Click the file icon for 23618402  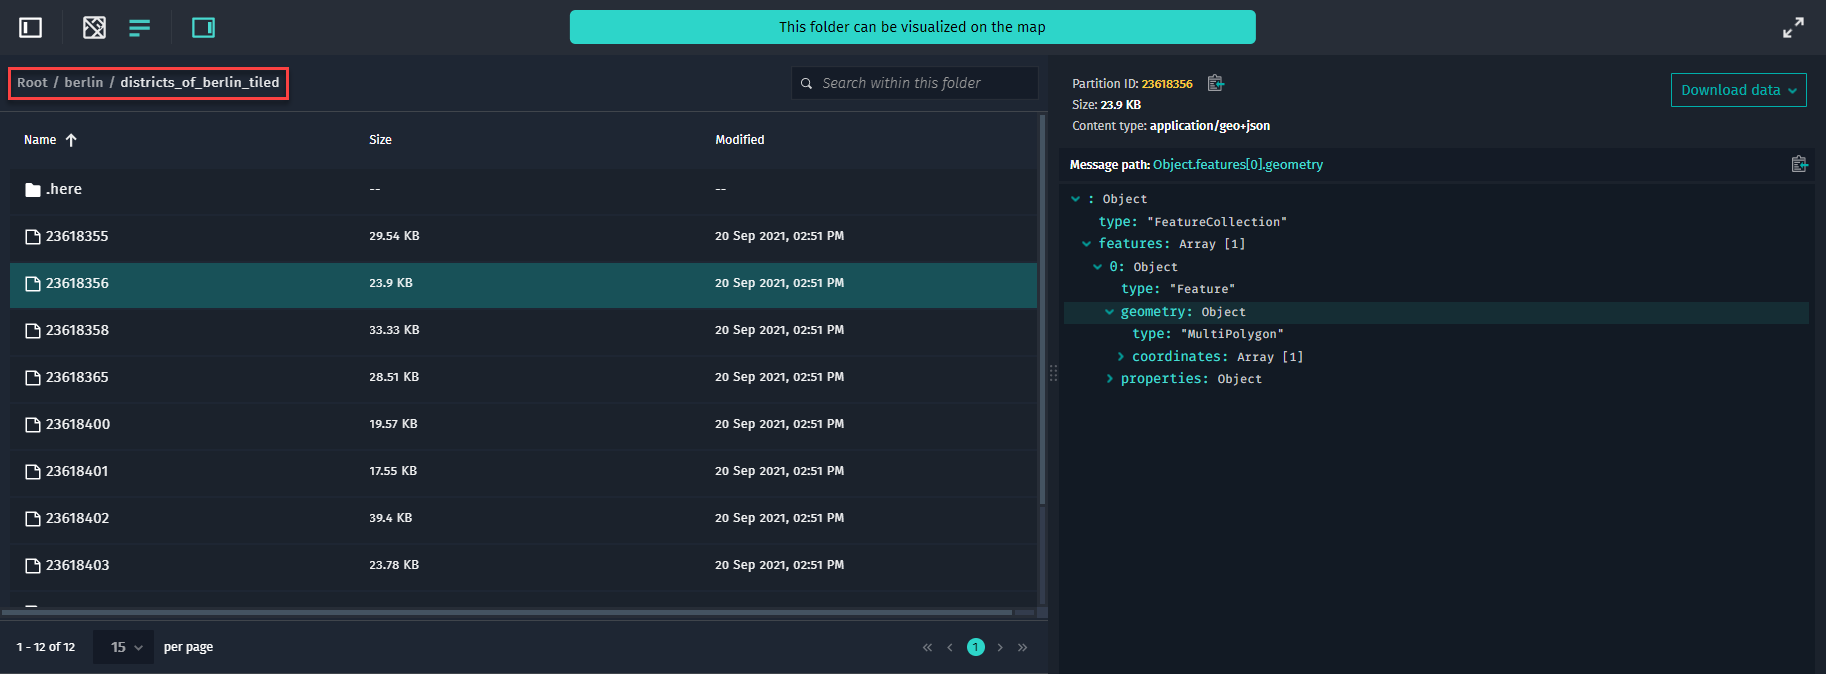click(x=33, y=518)
